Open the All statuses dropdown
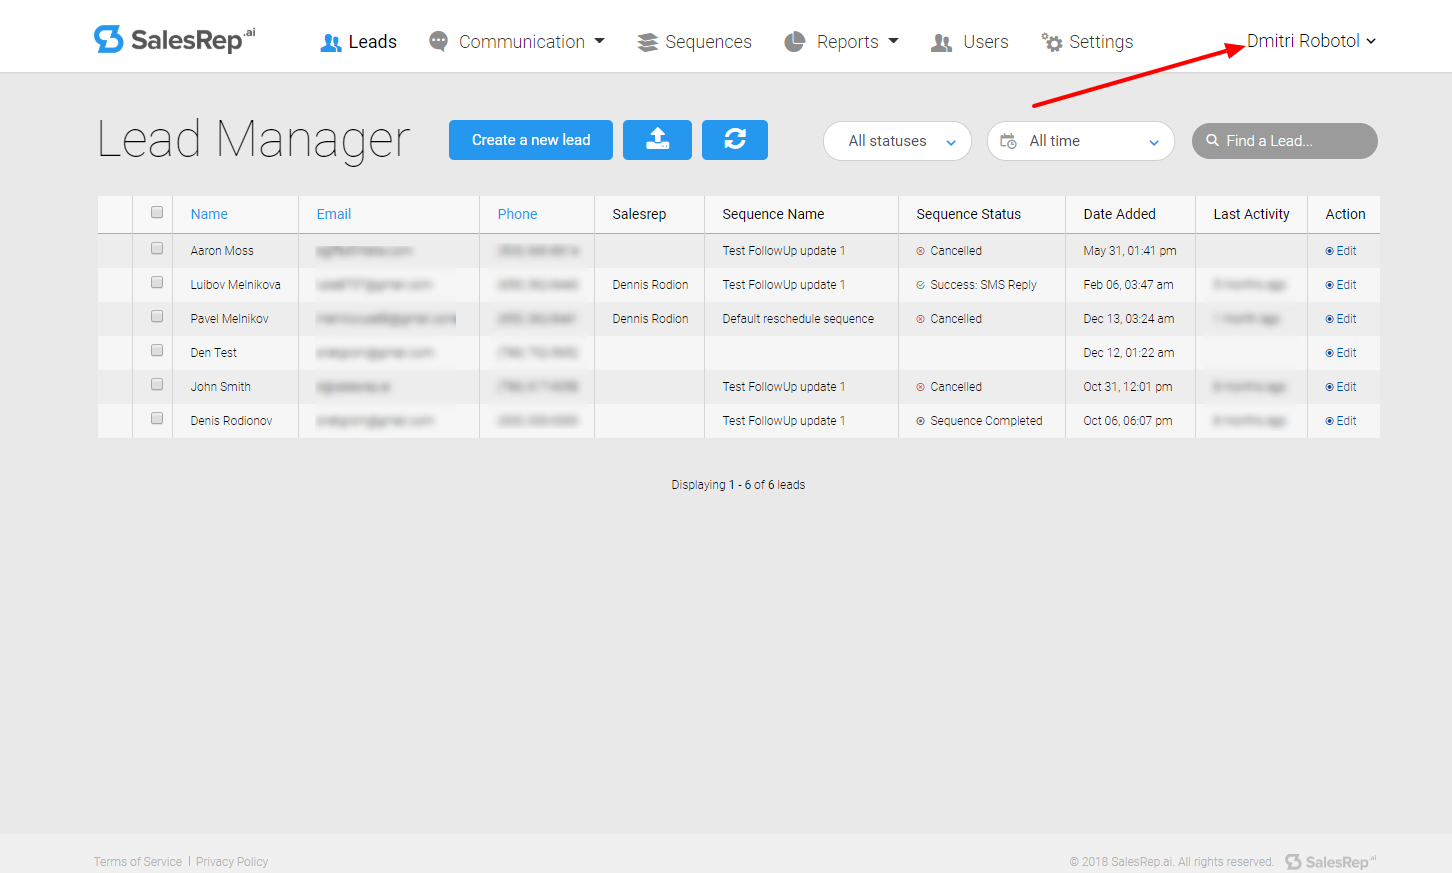 click(897, 141)
